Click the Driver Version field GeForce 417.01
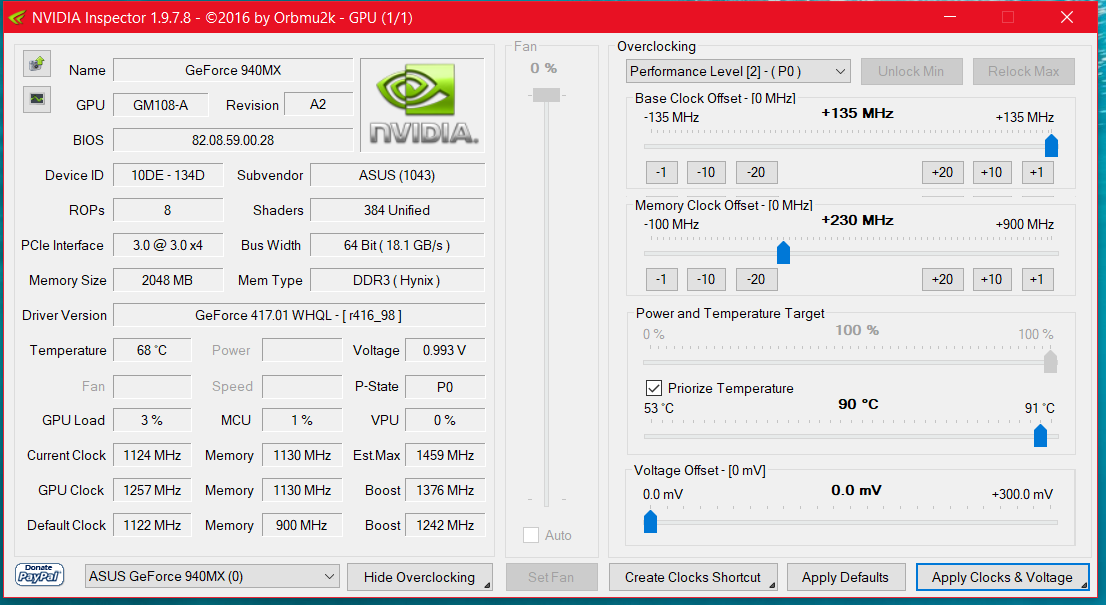This screenshot has width=1106, height=605. pos(299,315)
